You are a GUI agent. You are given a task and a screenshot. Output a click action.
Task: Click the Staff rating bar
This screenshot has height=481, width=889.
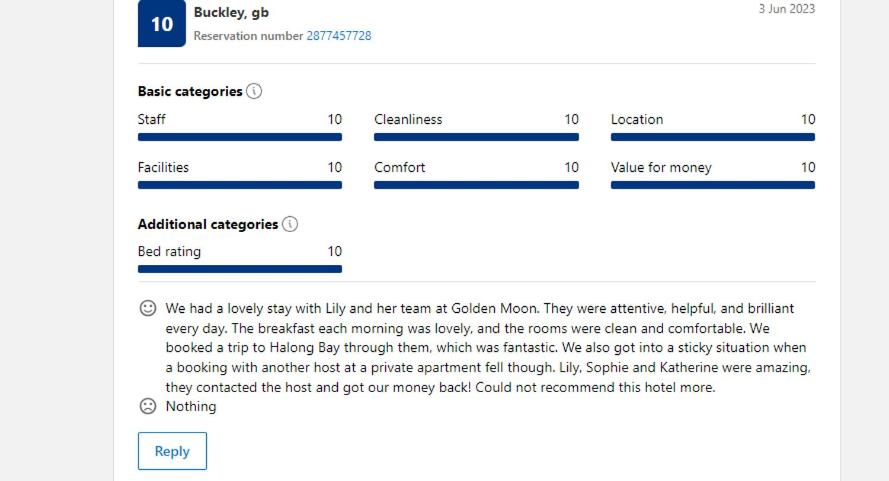click(x=240, y=137)
